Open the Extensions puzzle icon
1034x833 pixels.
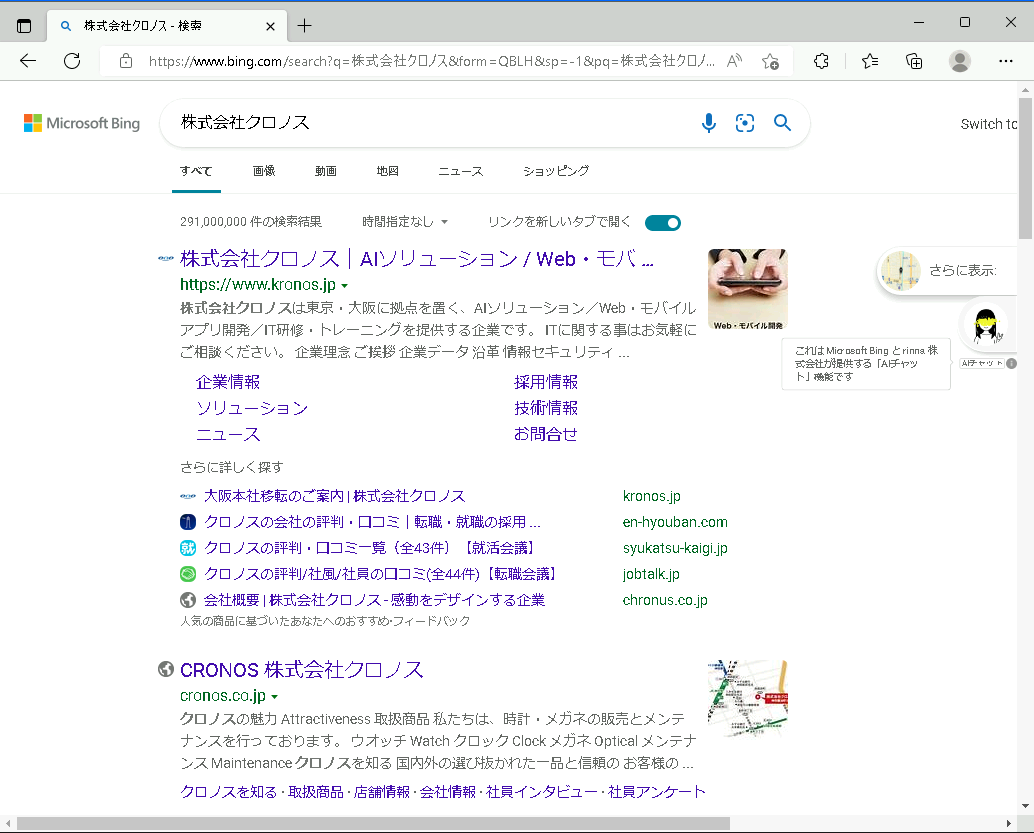tap(821, 61)
